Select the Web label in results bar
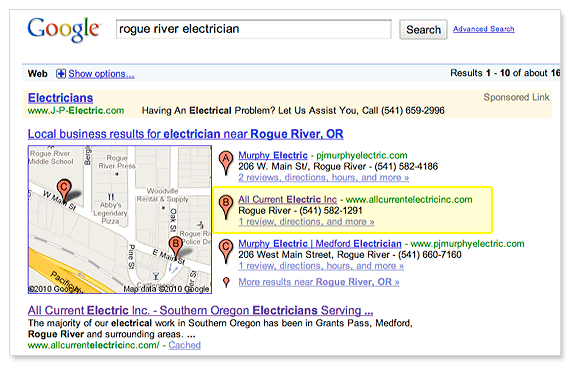570x365 pixels. tap(37, 74)
